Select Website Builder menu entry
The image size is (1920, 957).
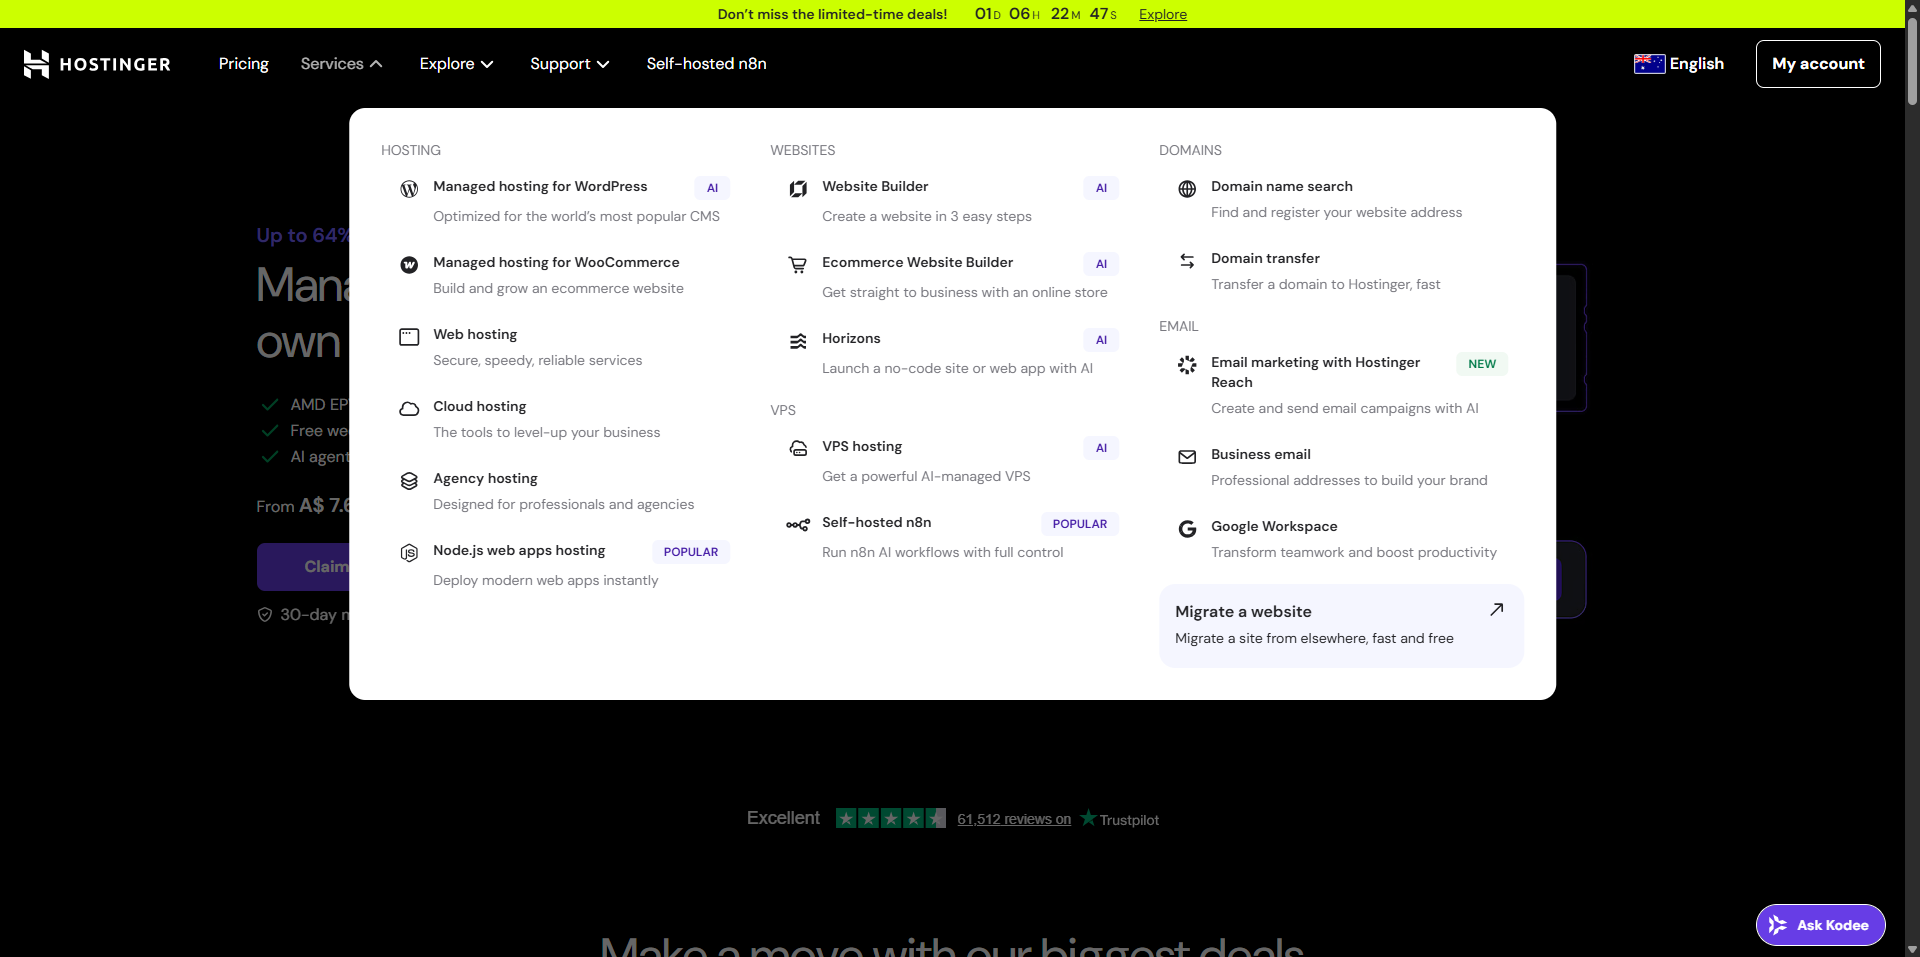[953, 201]
